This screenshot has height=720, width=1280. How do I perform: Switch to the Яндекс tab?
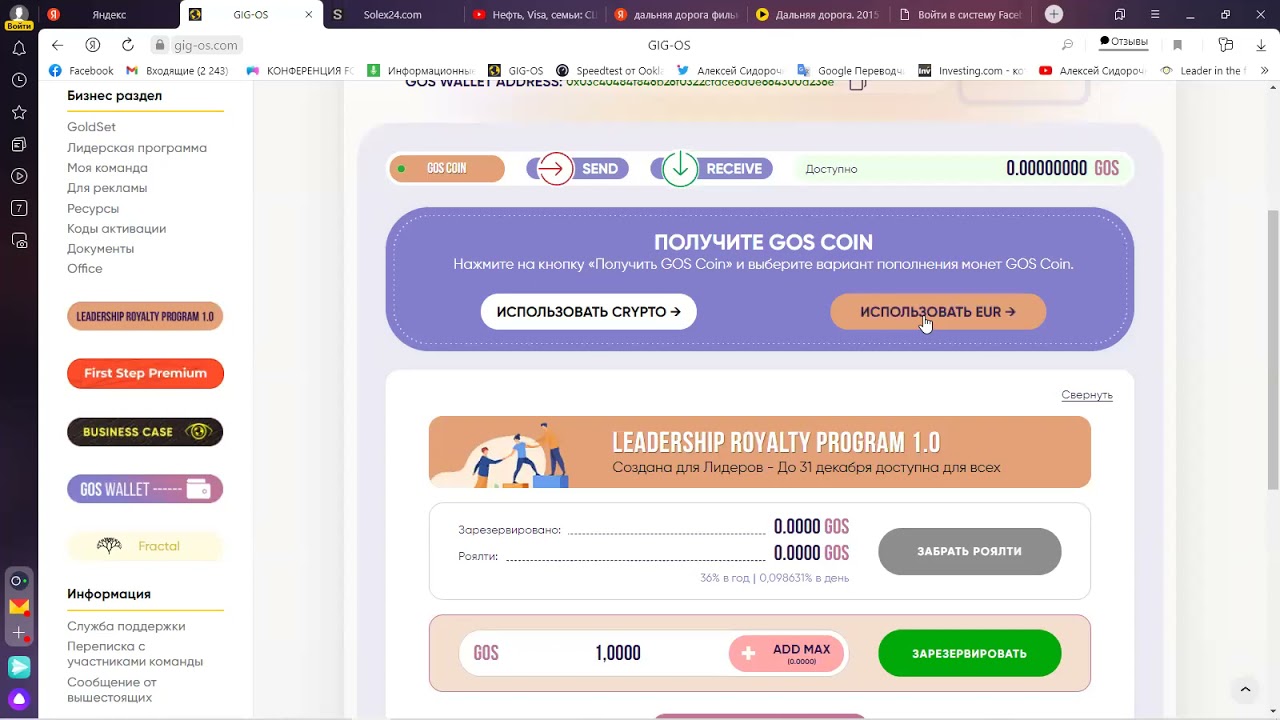[x=108, y=15]
